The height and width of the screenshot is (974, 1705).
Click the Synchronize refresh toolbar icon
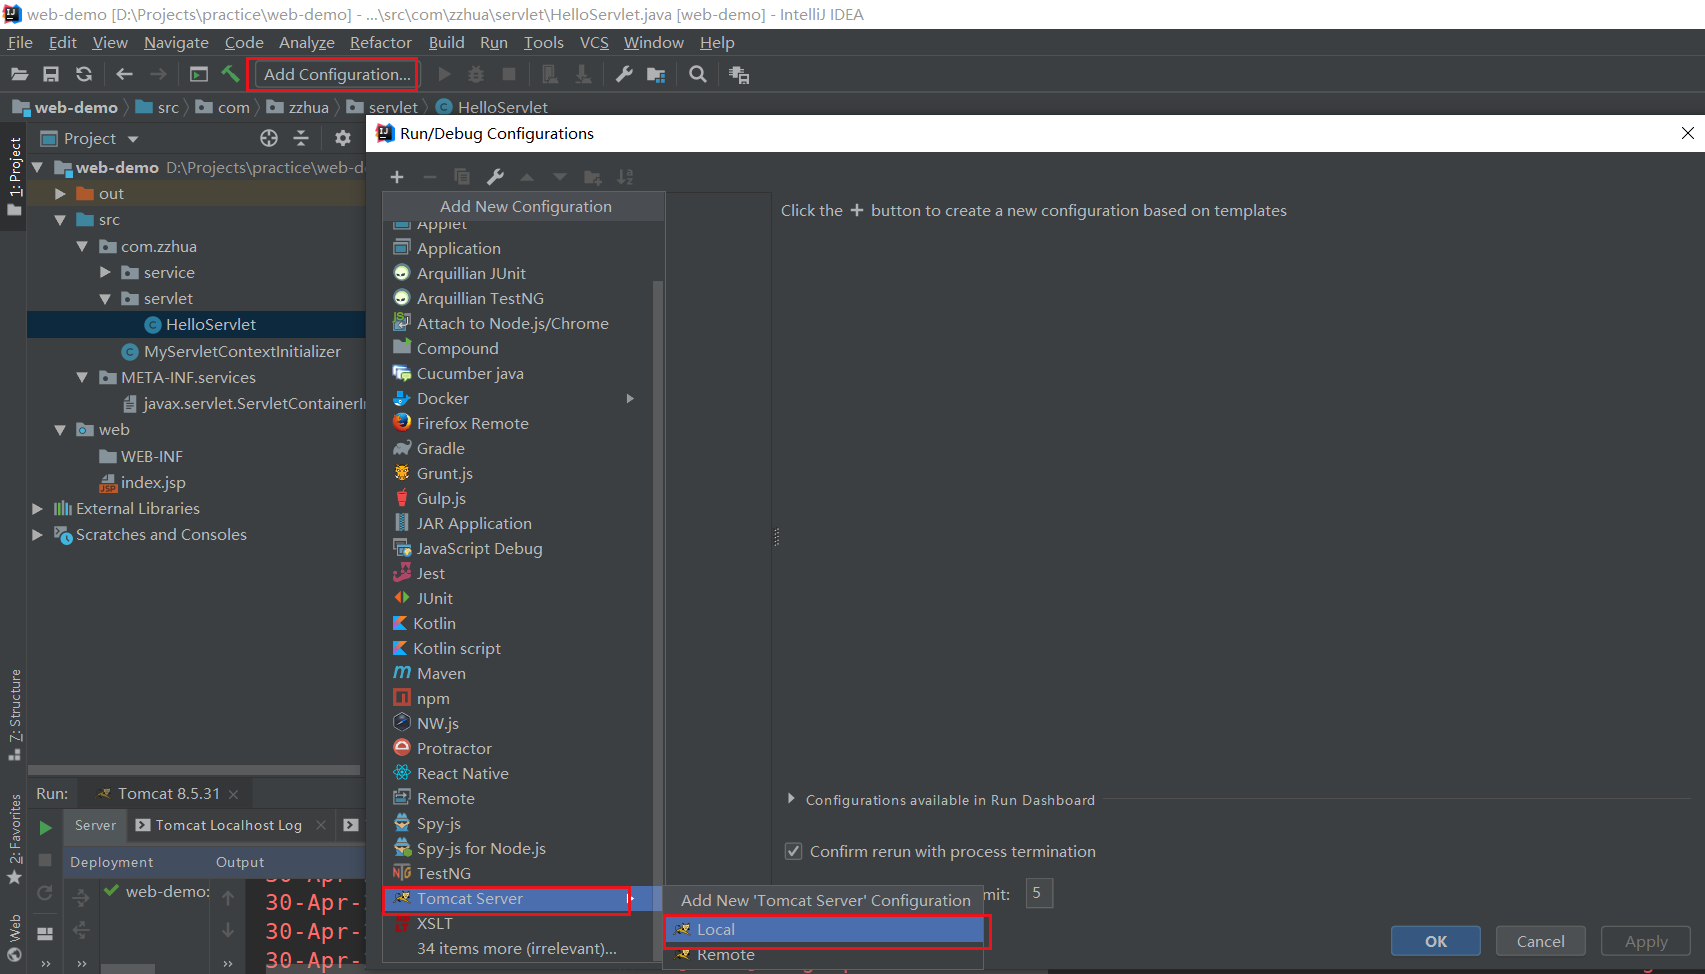click(x=84, y=74)
